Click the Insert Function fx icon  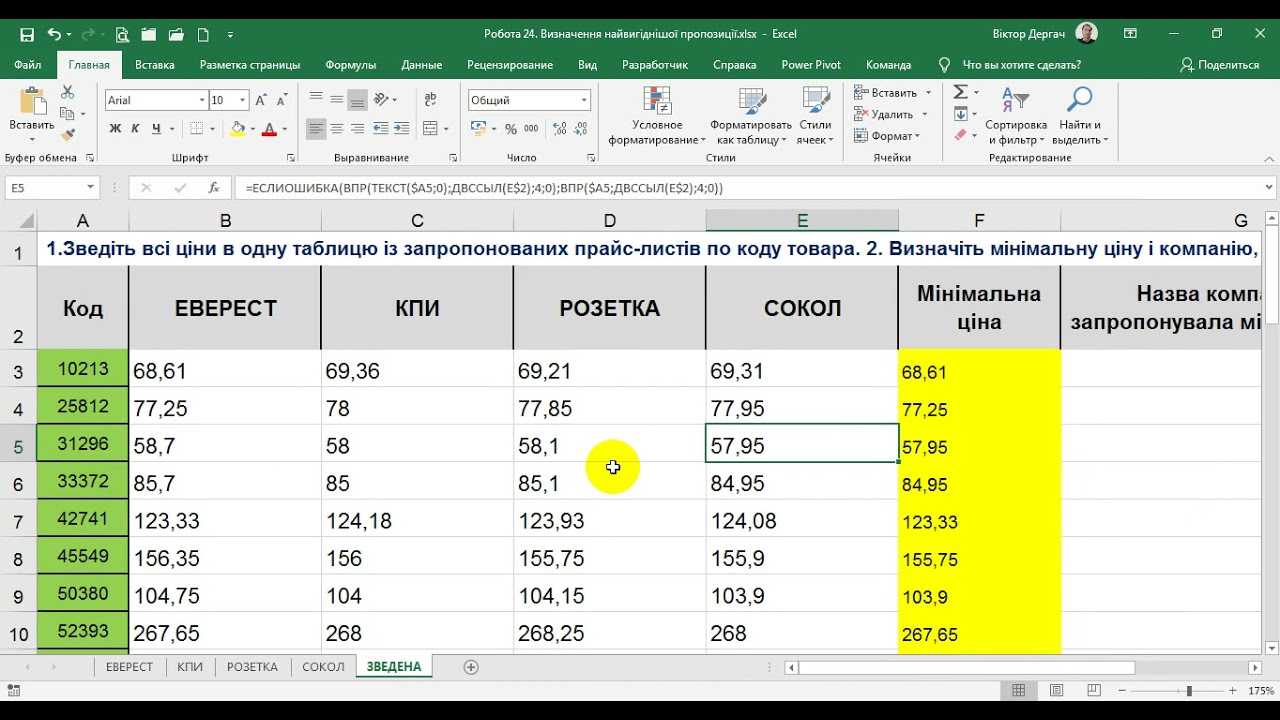pos(213,187)
